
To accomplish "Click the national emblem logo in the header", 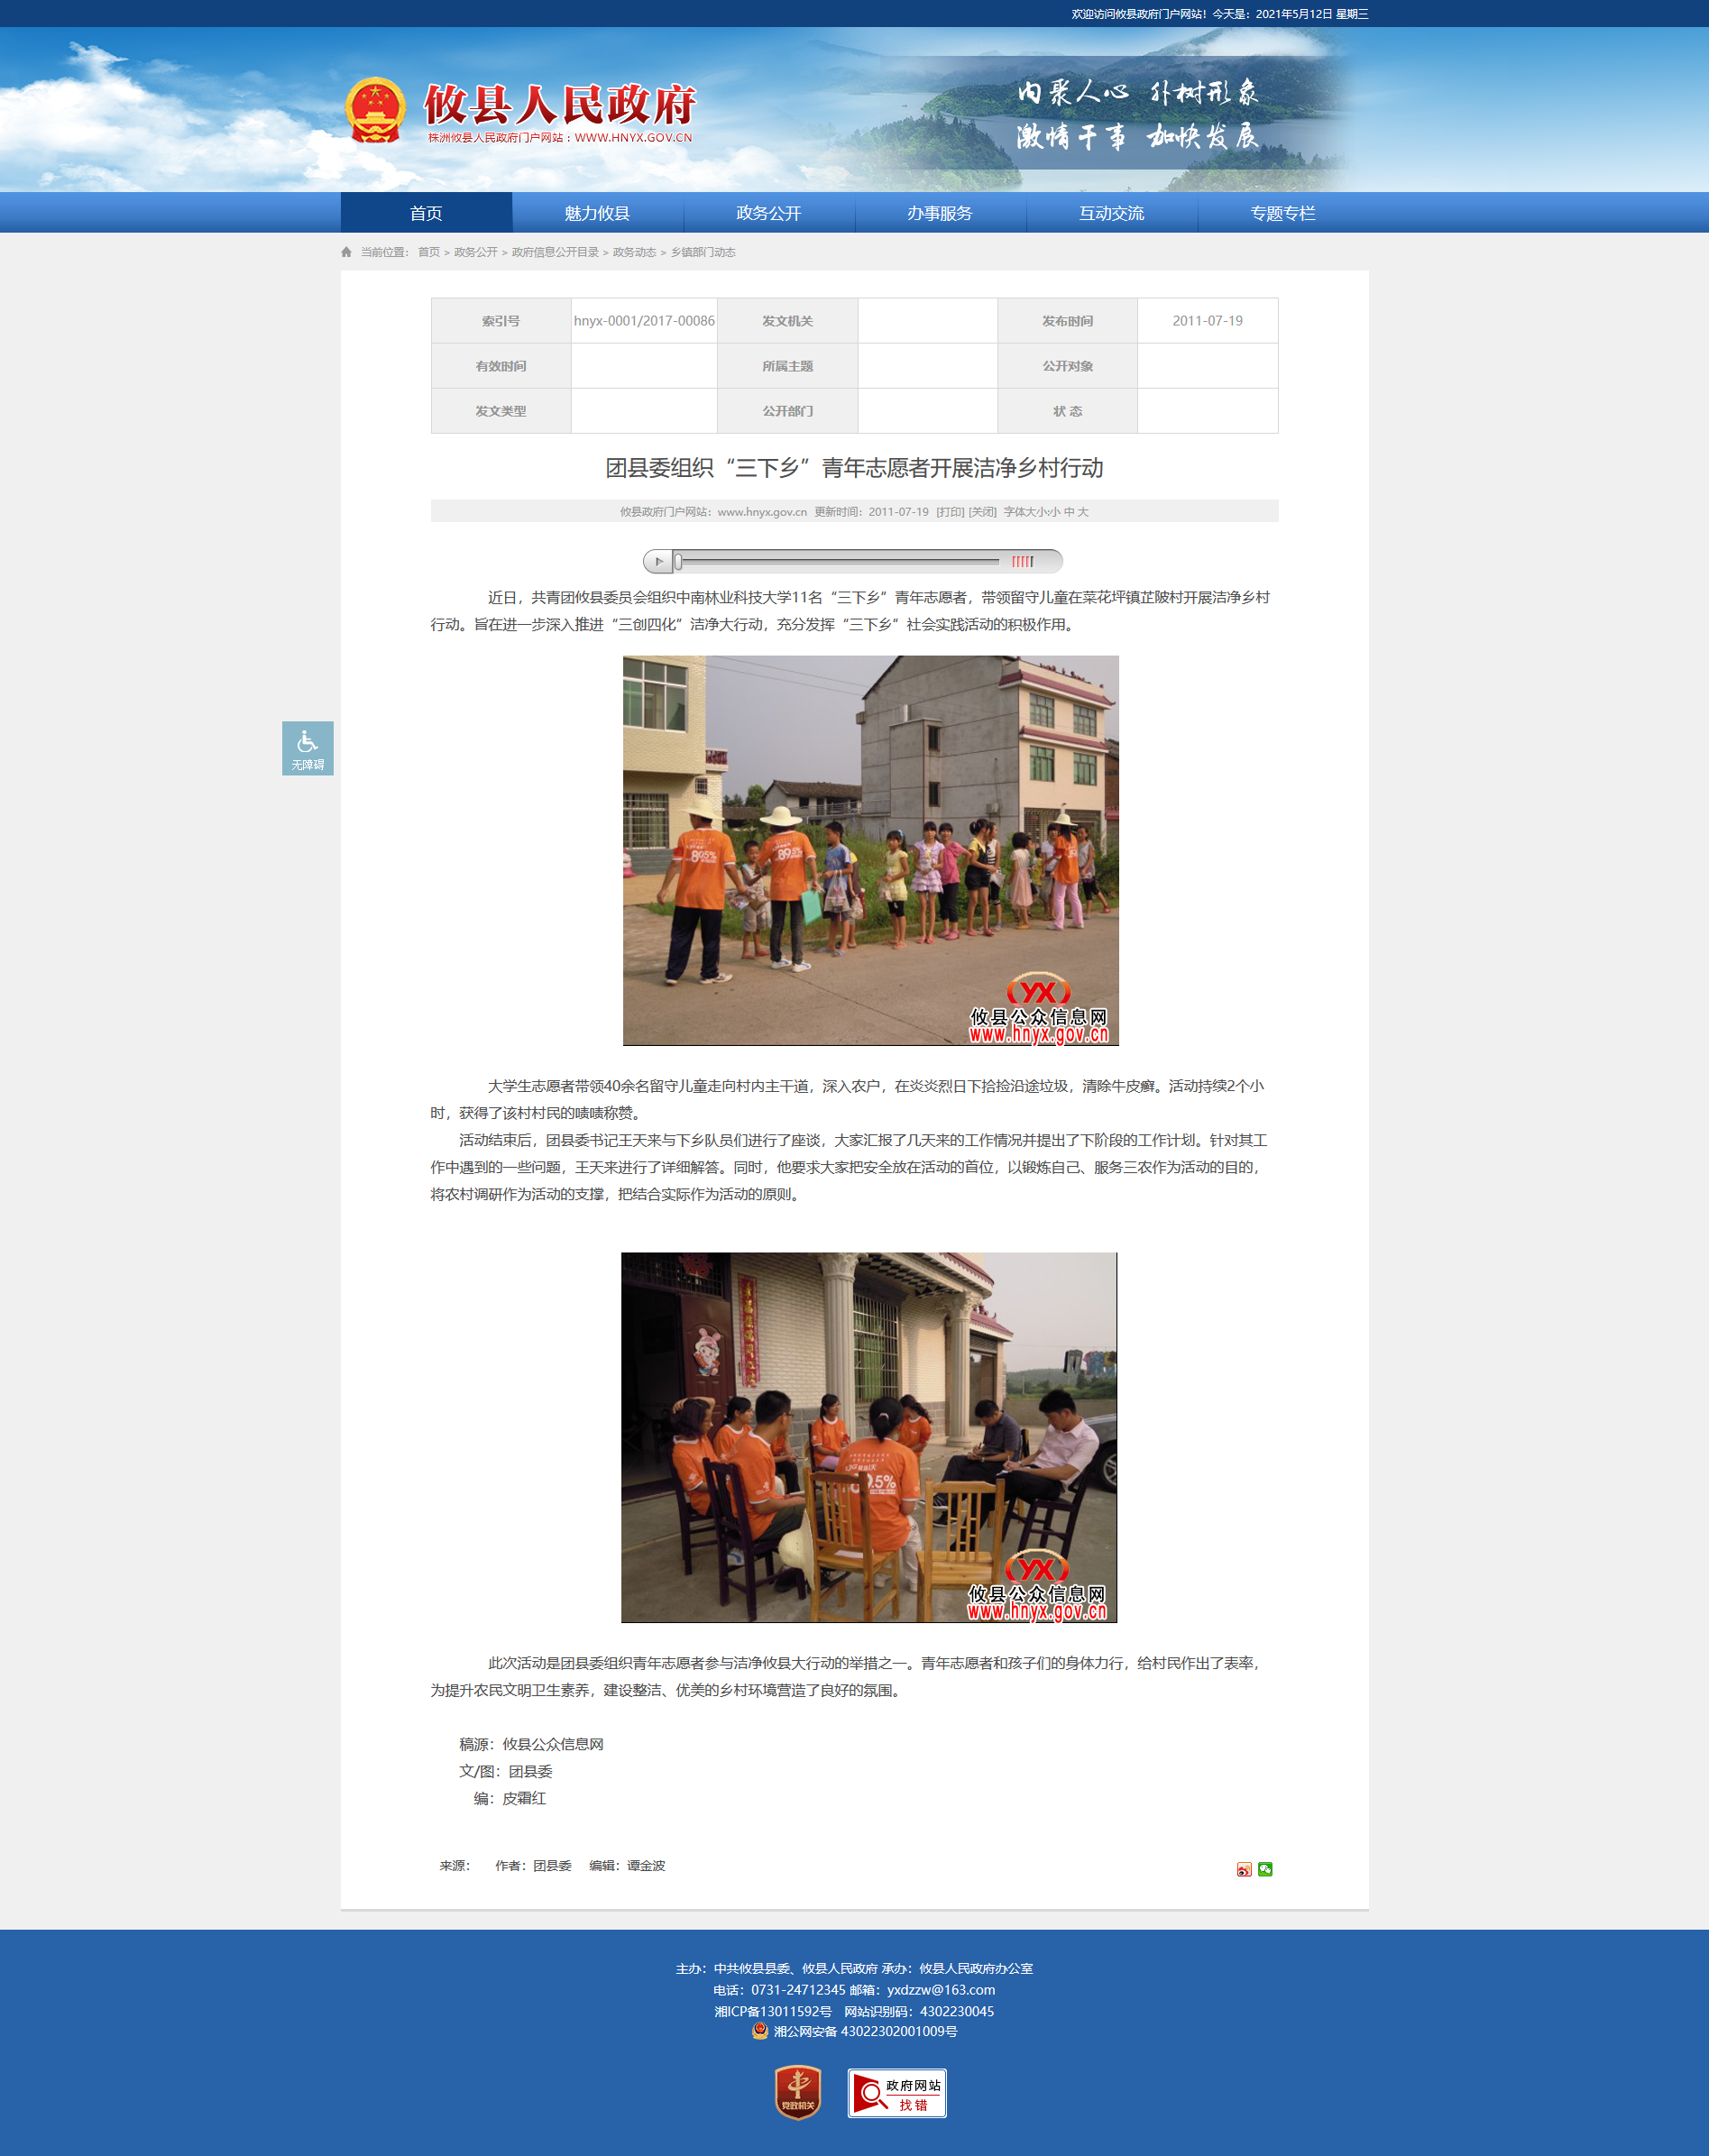I will (375, 111).
